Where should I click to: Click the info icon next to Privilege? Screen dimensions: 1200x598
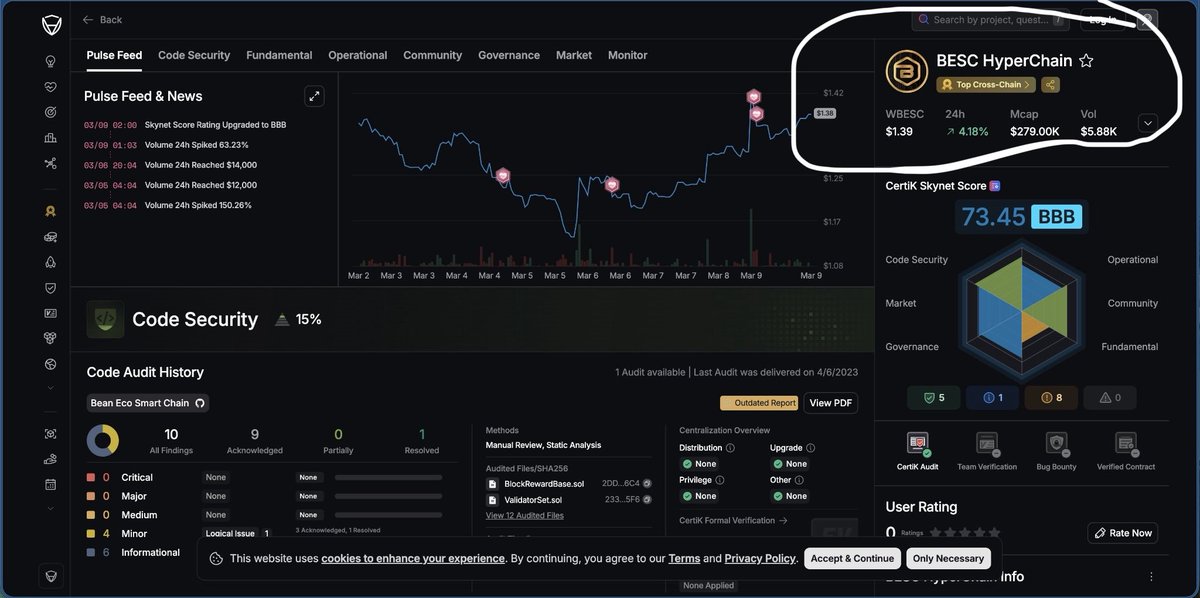[x=720, y=480]
